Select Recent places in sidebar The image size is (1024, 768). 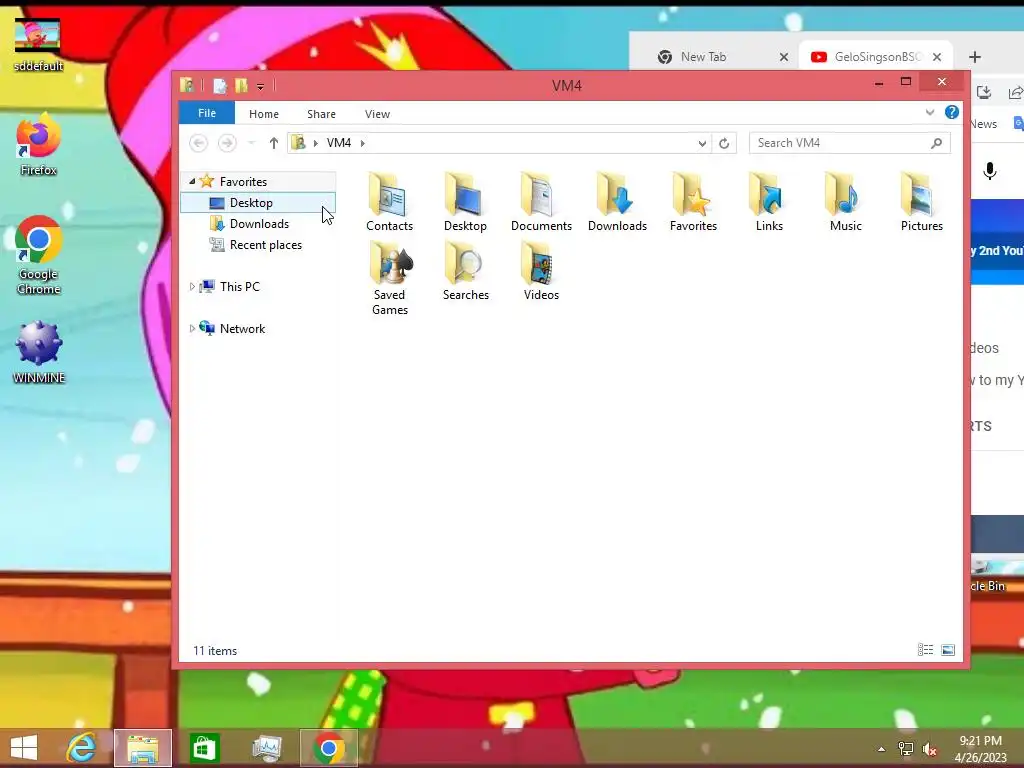[x=265, y=245]
